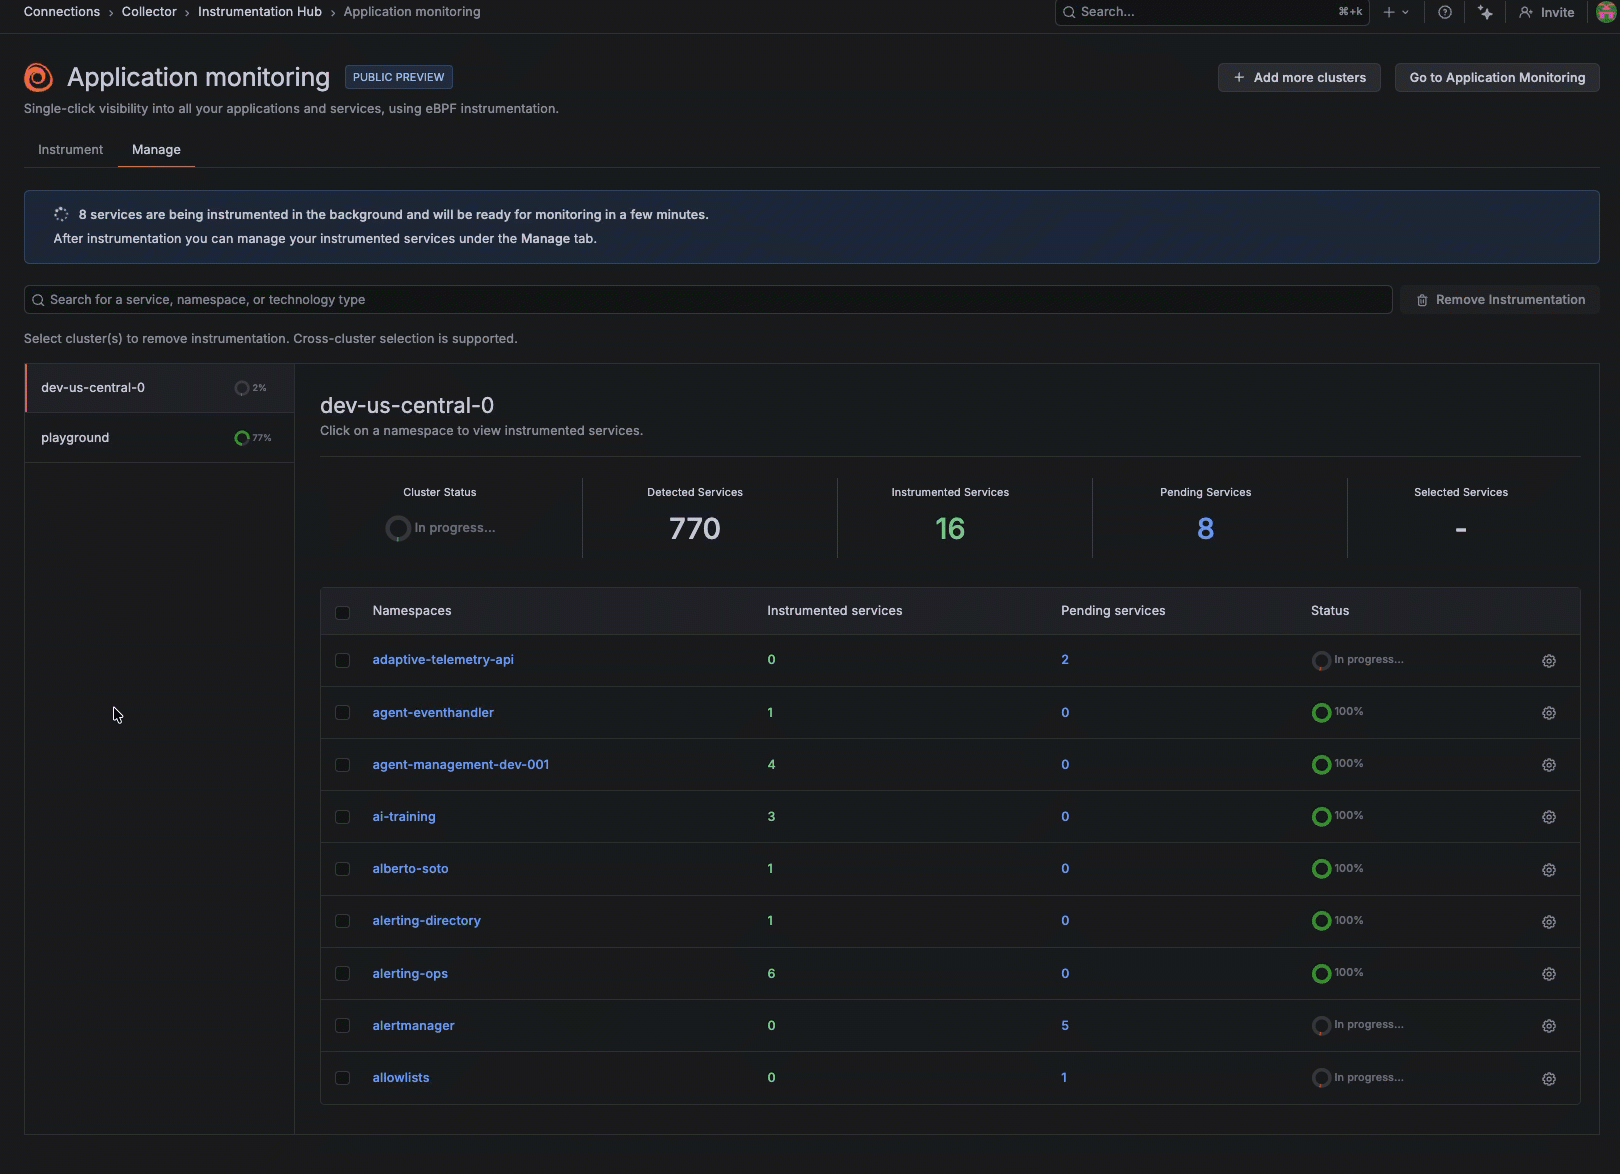Open settings gear for adaptive-telemetry-api namespace
Viewport: 1620px width, 1174px height.
[1548, 661]
